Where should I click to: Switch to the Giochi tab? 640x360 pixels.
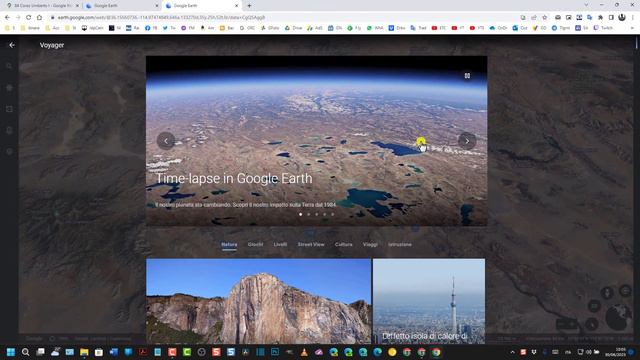point(256,244)
